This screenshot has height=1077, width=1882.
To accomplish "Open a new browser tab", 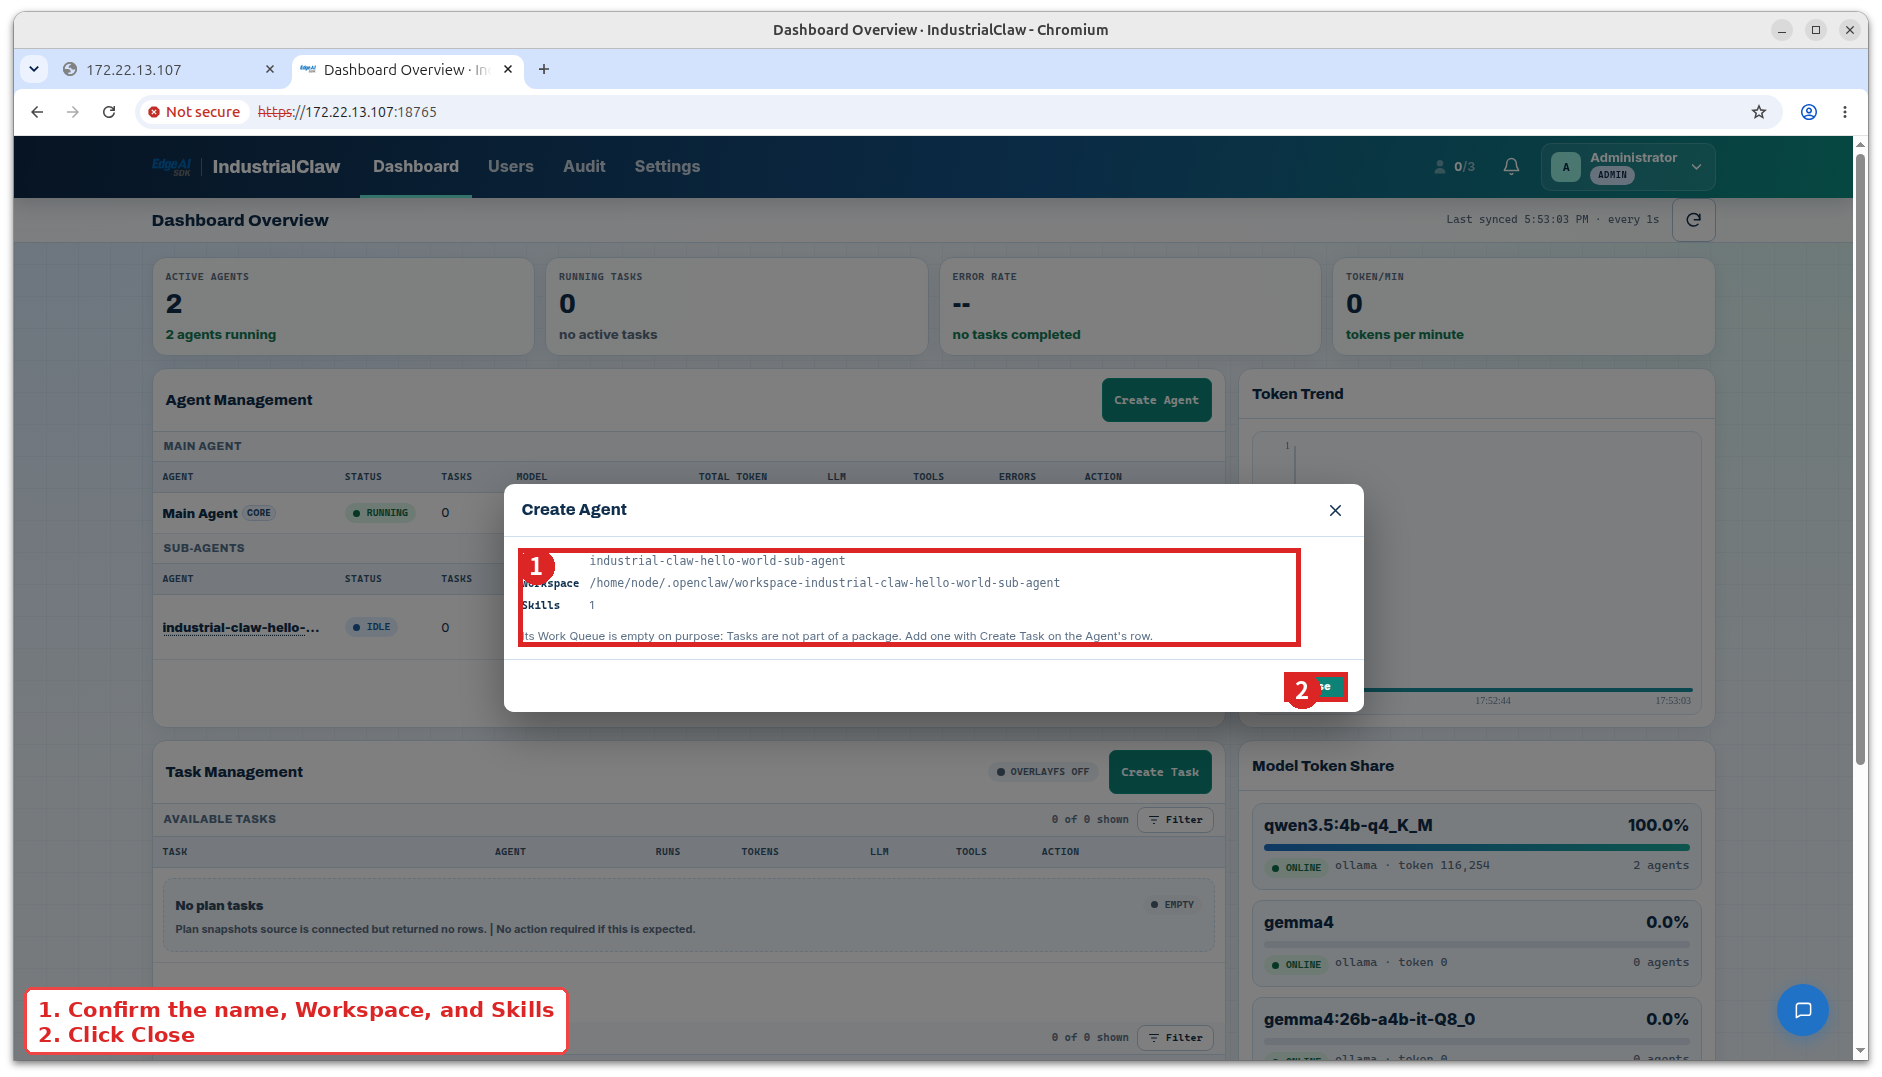I will coord(544,69).
